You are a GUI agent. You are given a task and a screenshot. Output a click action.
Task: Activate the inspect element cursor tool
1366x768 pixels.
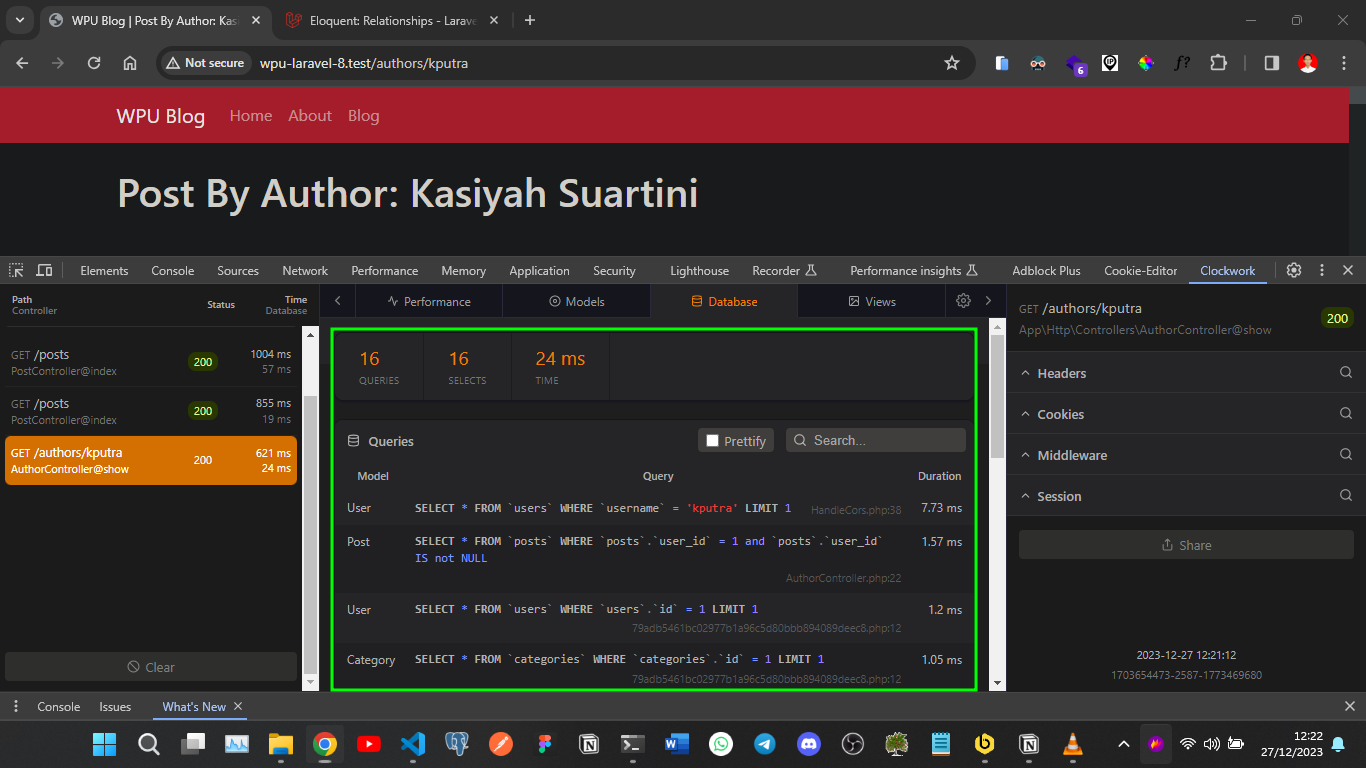point(15,270)
